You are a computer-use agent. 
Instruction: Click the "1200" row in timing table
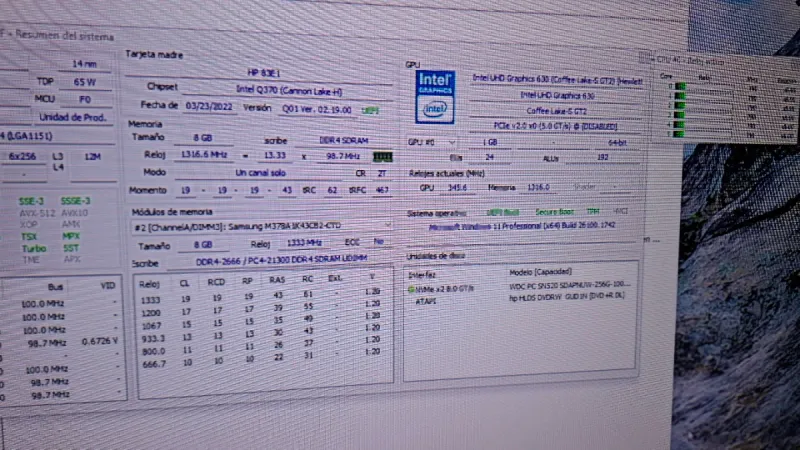click(x=260, y=311)
